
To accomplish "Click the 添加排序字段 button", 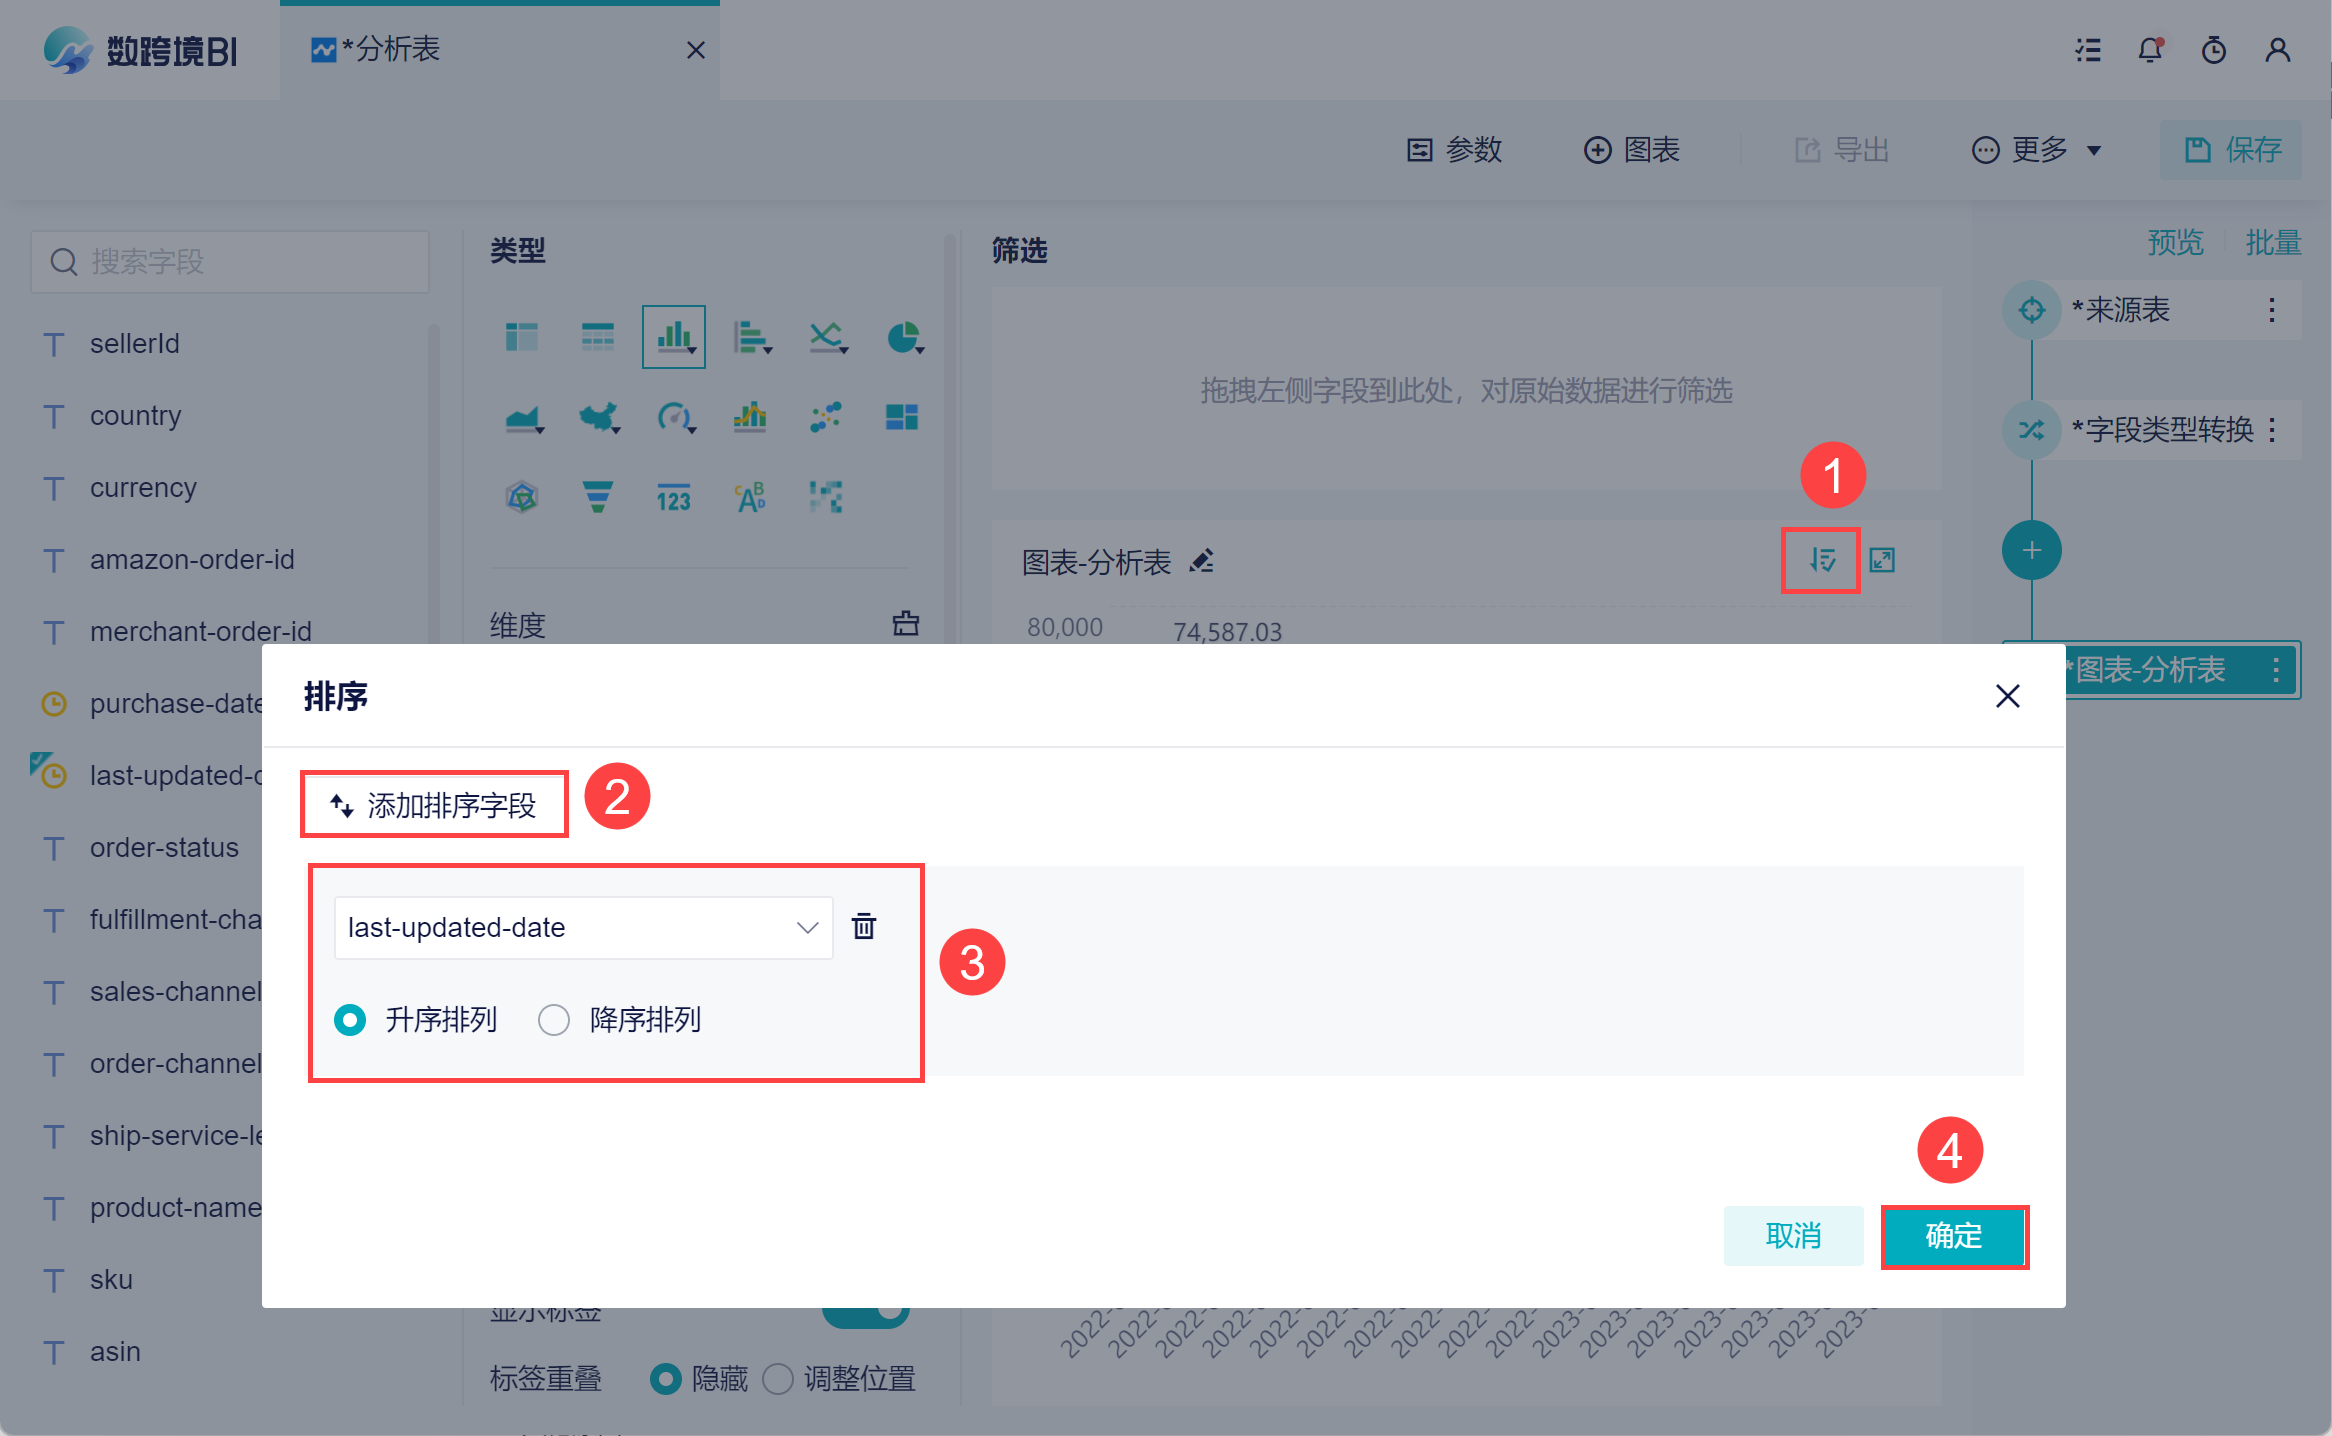I will tap(435, 804).
